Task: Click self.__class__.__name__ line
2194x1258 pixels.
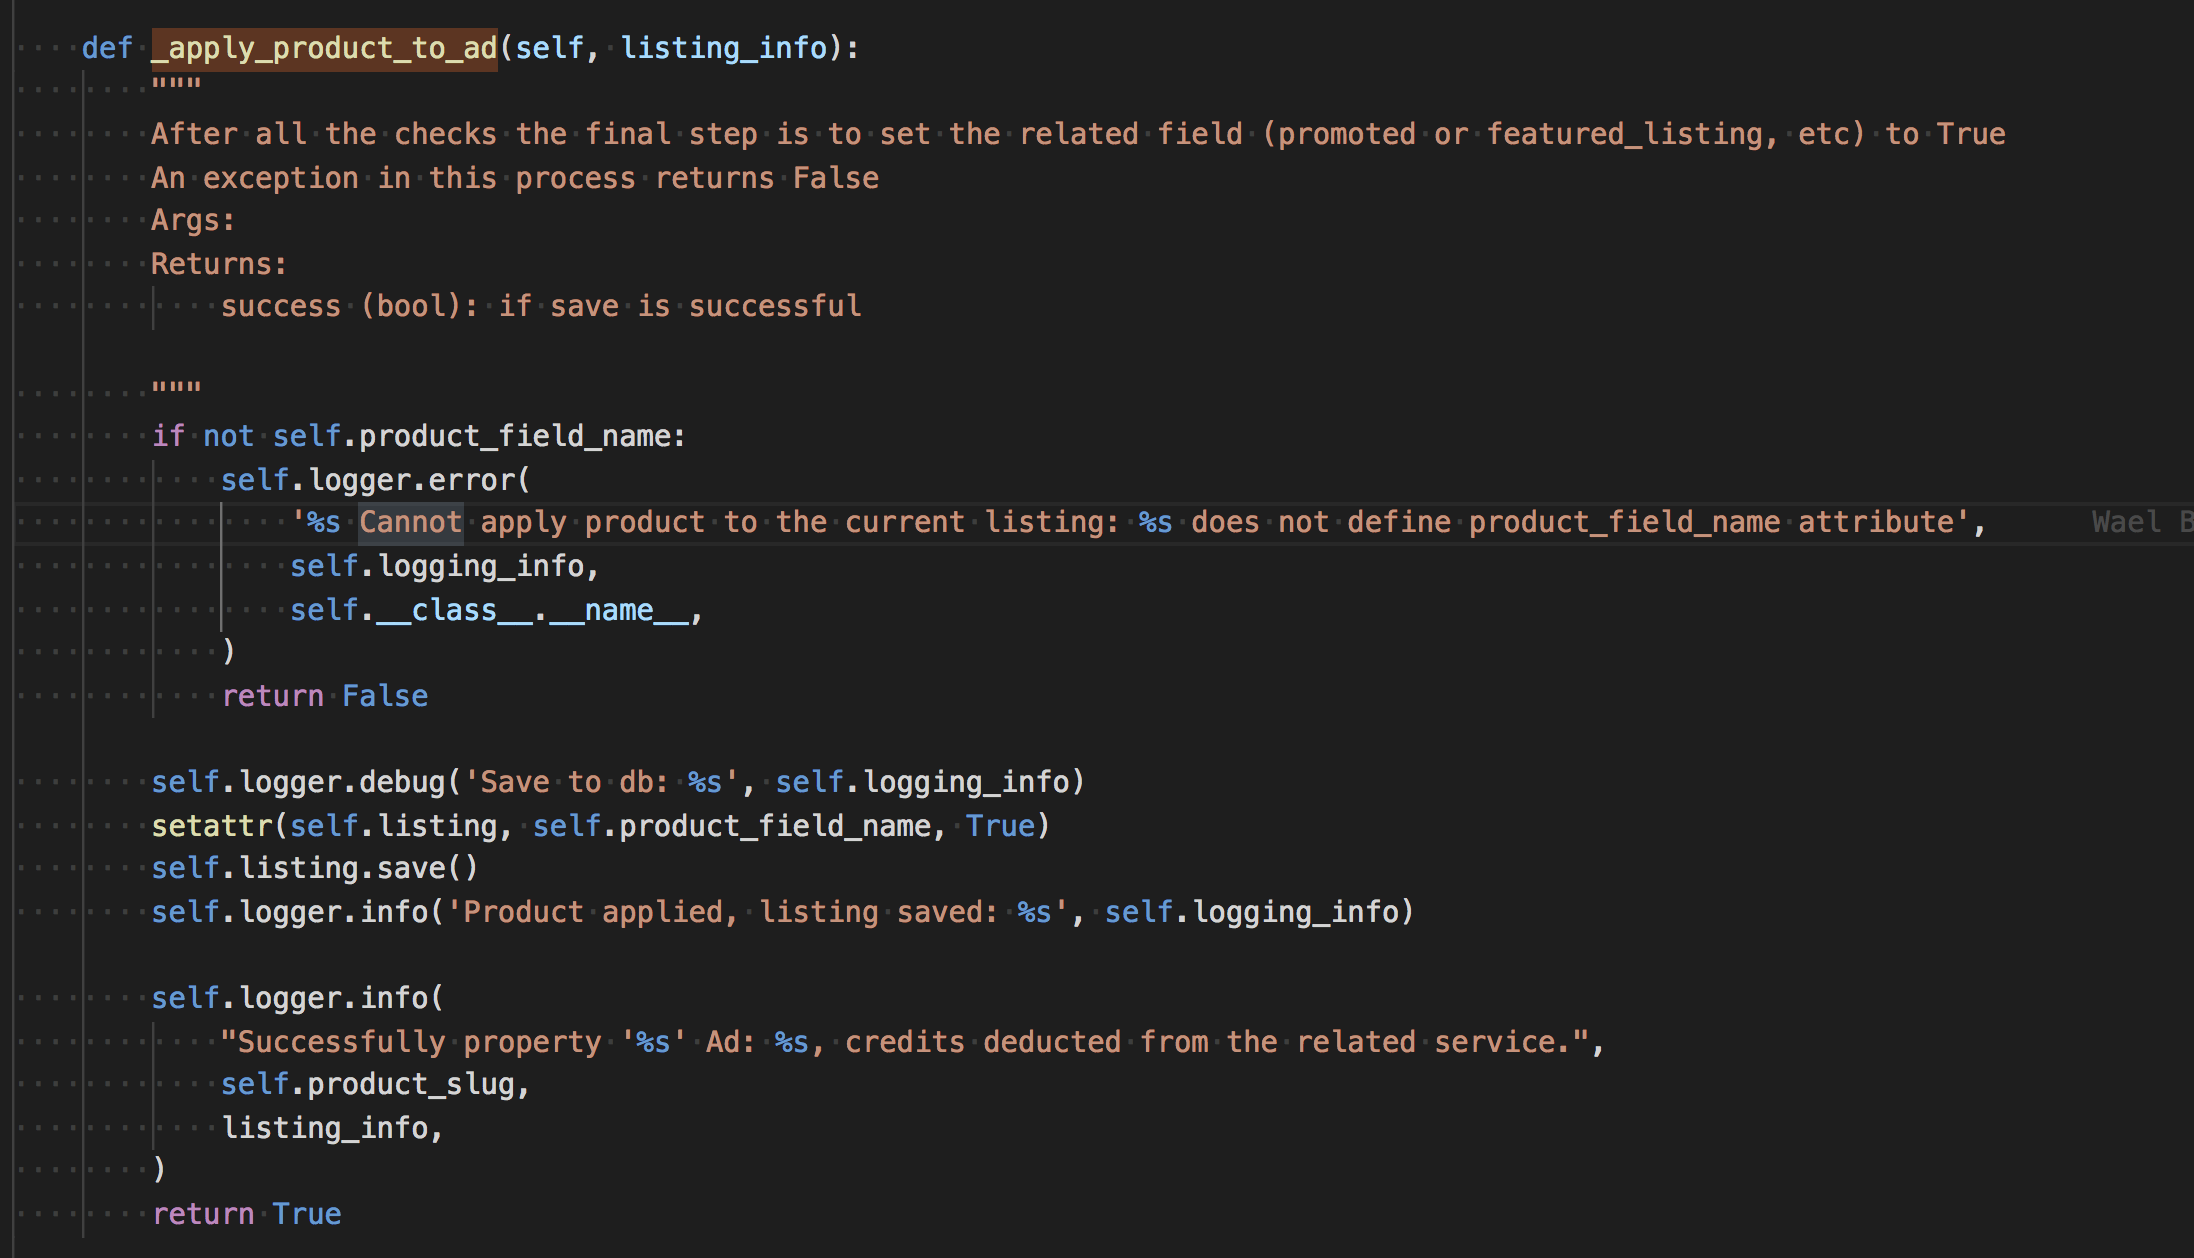Action: pos(497,610)
